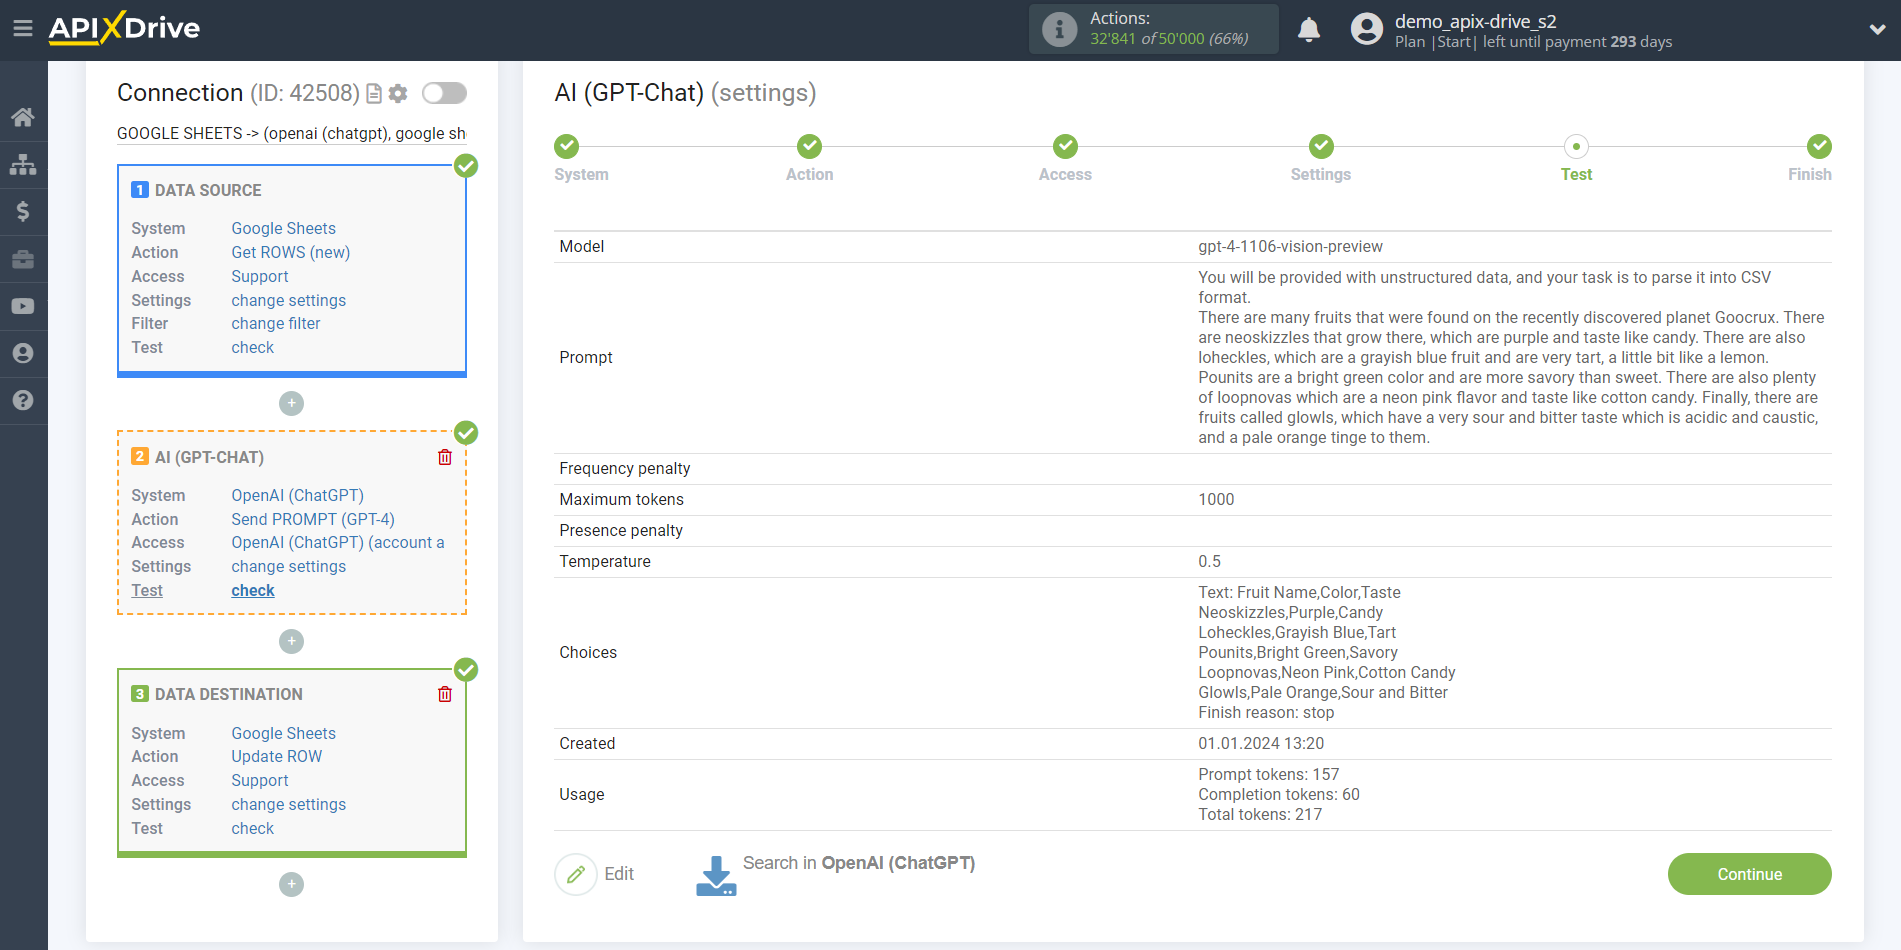Open the hamburger menu
The width and height of the screenshot is (1901, 950).
coord(23,29)
